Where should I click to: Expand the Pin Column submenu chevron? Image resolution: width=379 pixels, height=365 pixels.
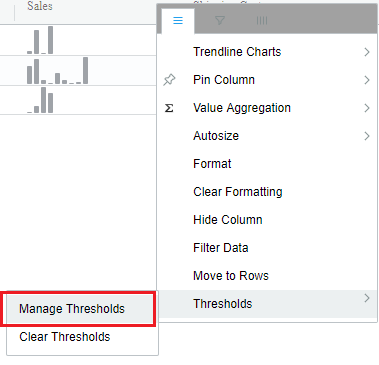(x=367, y=80)
